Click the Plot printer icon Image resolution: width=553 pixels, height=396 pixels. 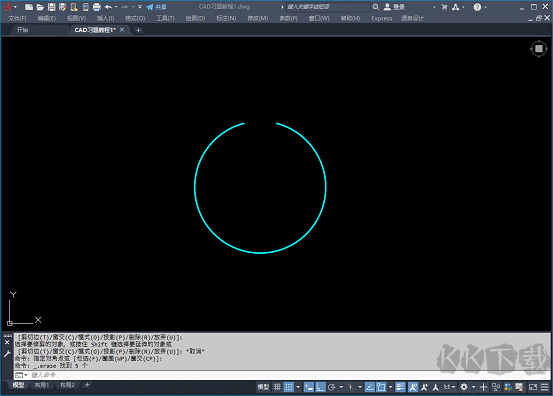click(96, 7)
